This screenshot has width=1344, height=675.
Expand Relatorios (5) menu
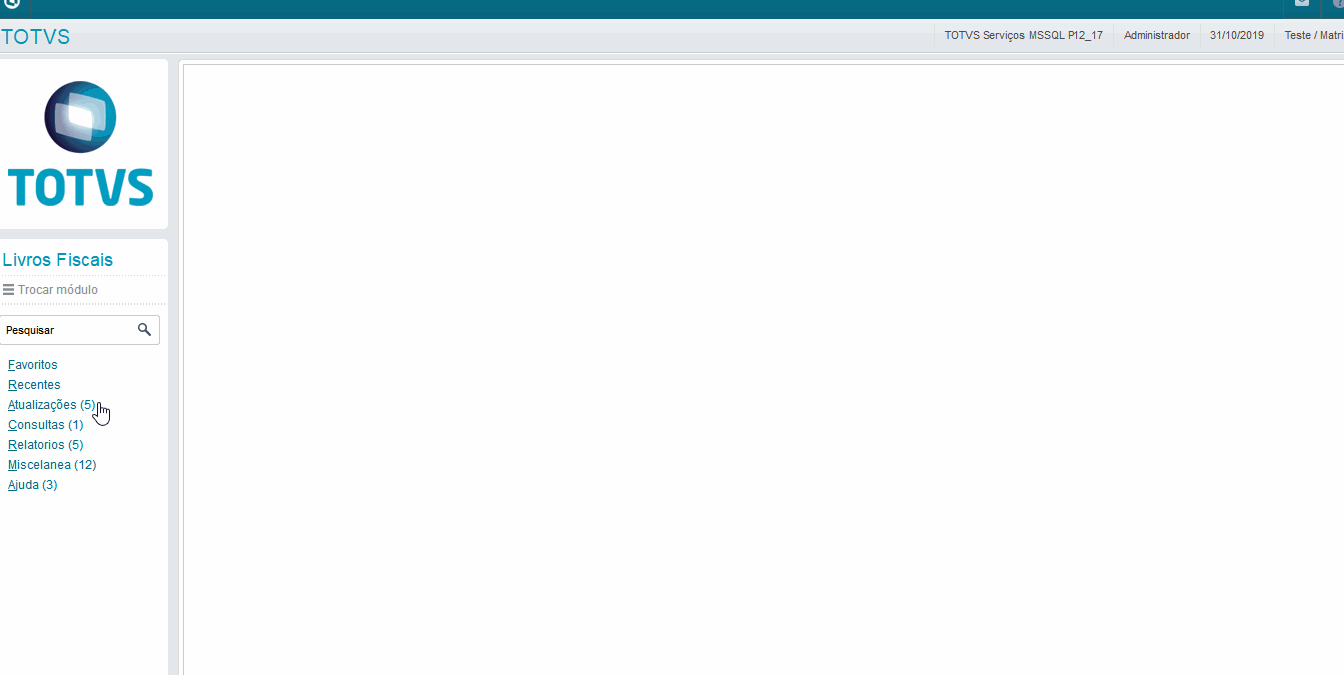pos(46,445)
